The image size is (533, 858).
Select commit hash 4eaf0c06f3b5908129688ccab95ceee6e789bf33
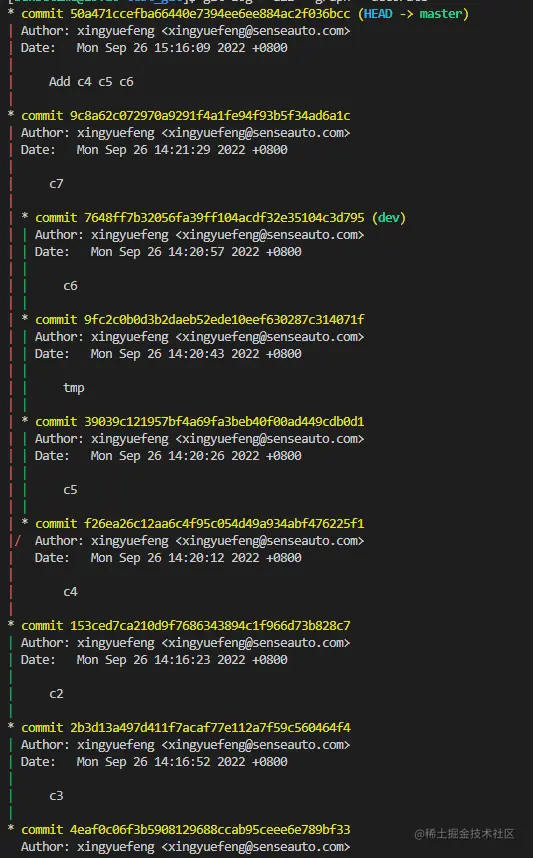(210, 830)
